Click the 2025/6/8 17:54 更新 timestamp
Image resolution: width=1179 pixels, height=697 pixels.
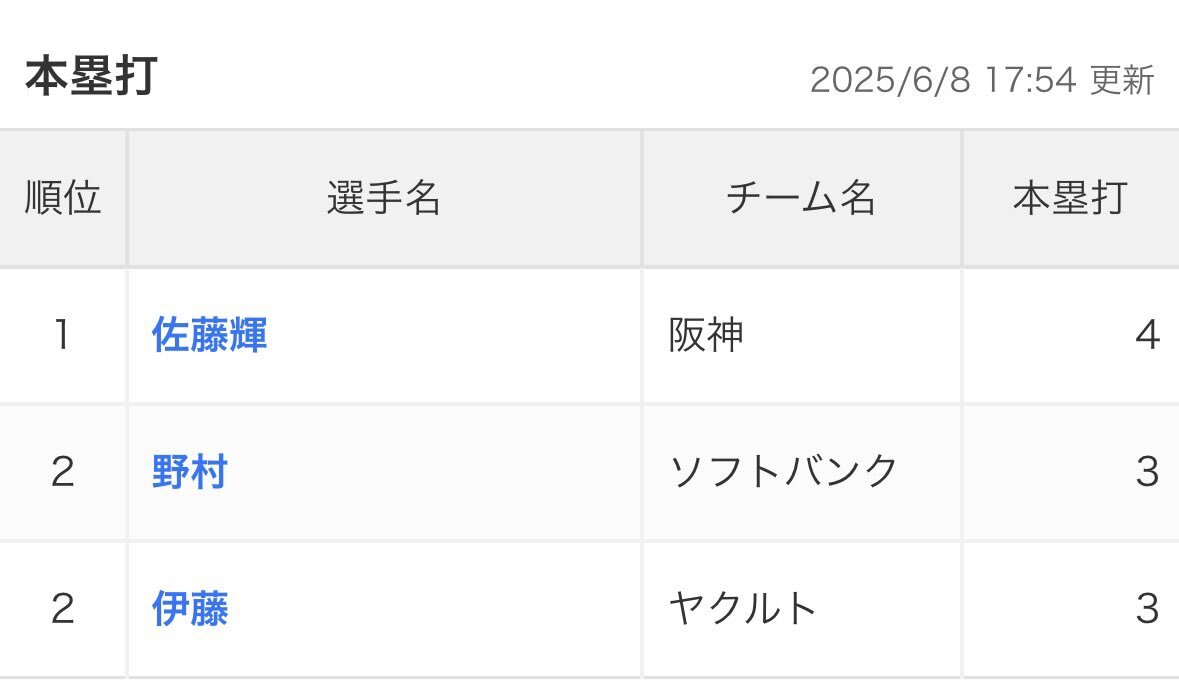[x=982, y=80]
